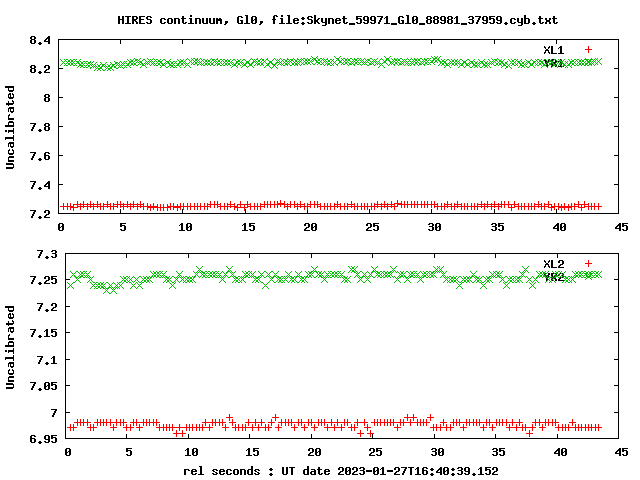This screenshot has width=640, height=480.
Task: Click y-axis tick value 7.4
Action: [40, 185]
